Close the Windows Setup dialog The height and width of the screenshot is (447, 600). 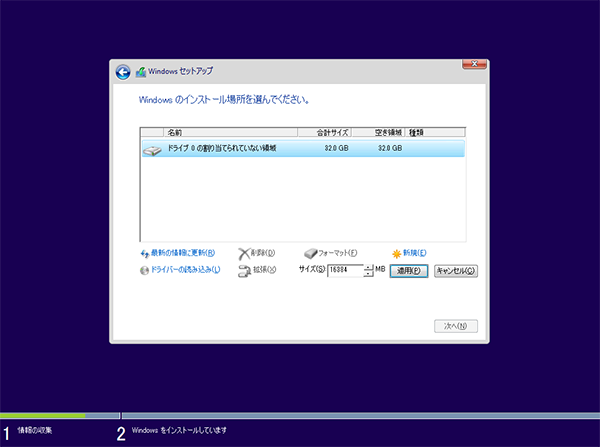coord(474,64)
